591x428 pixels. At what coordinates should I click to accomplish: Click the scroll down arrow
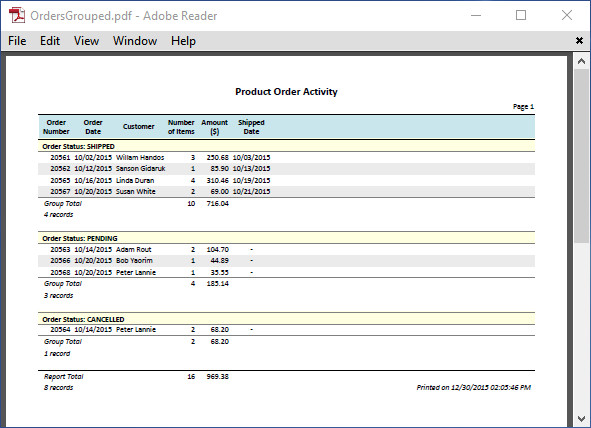point(581,419)
